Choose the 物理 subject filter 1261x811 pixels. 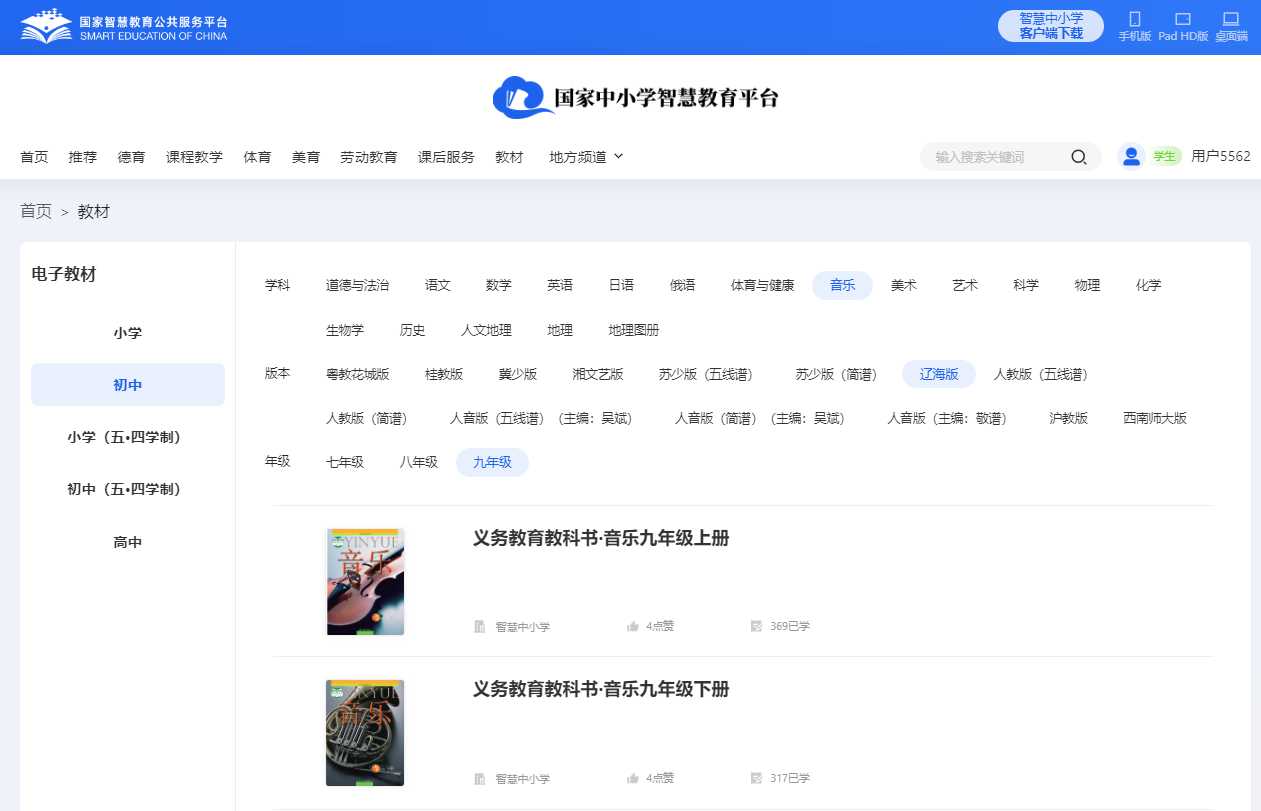click(x=1087, y=285)
